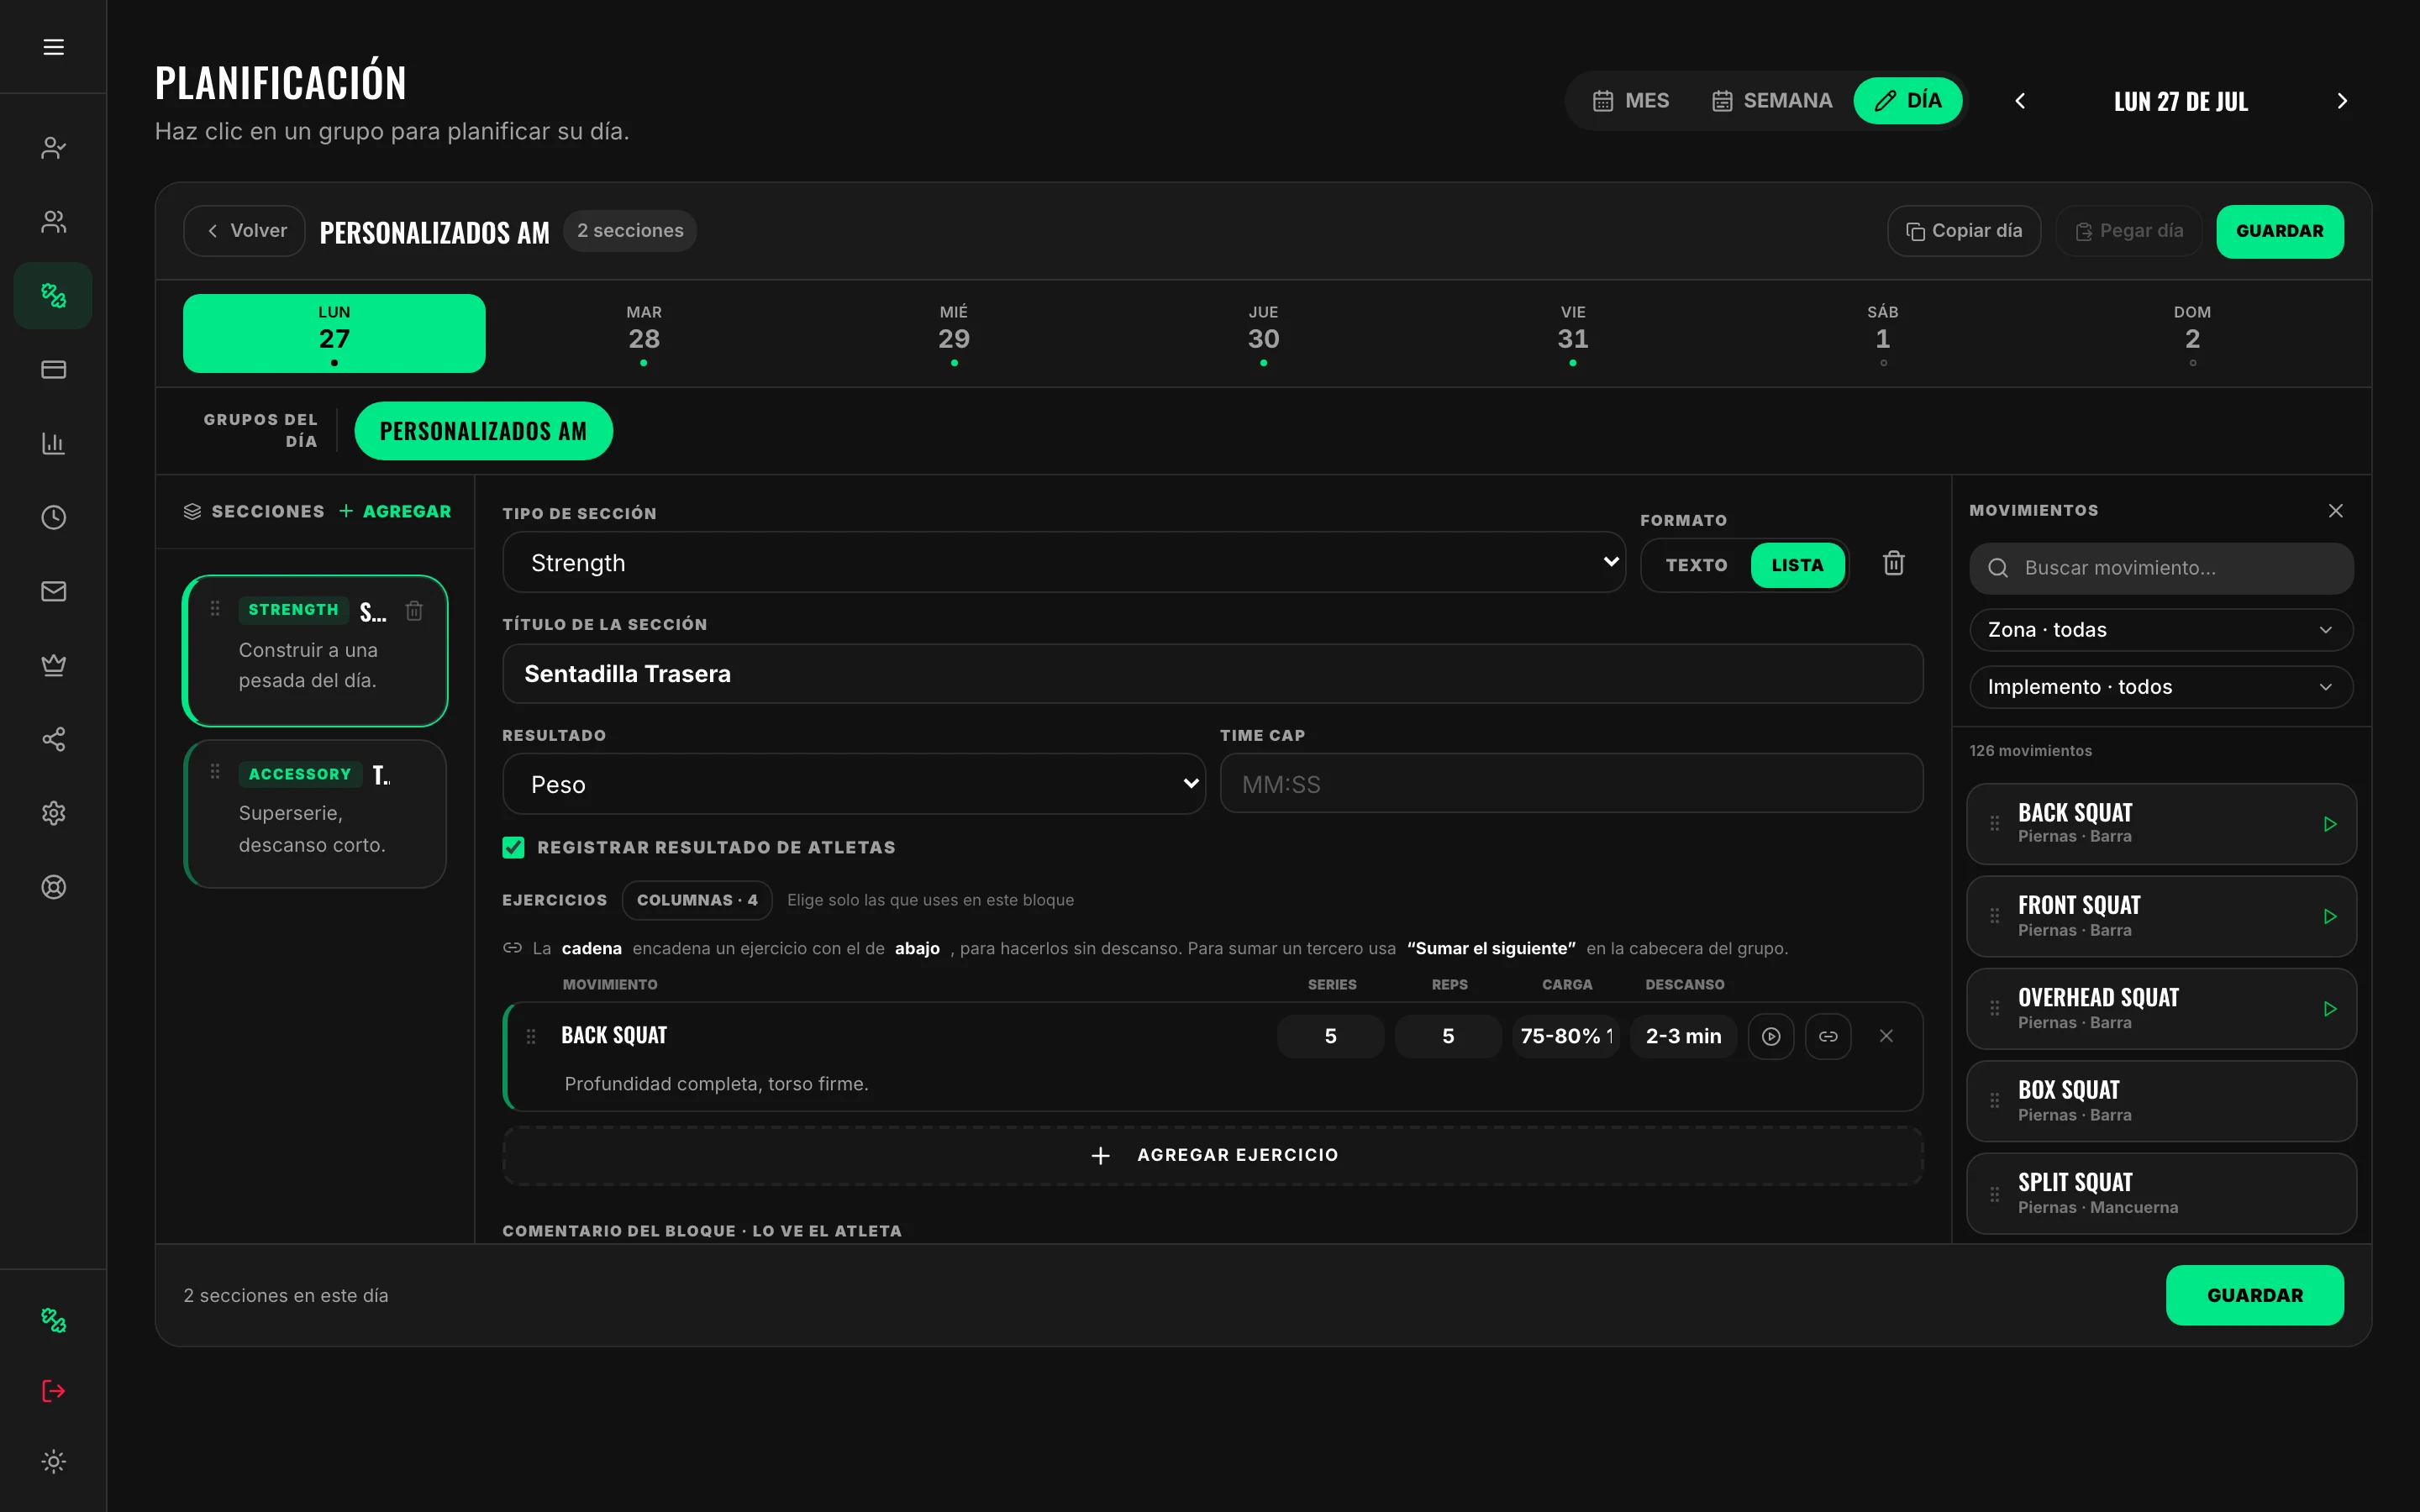Delete section with trash icon beside Lista
This screenshot has height=1512, width=2420.
[1893, 563]
